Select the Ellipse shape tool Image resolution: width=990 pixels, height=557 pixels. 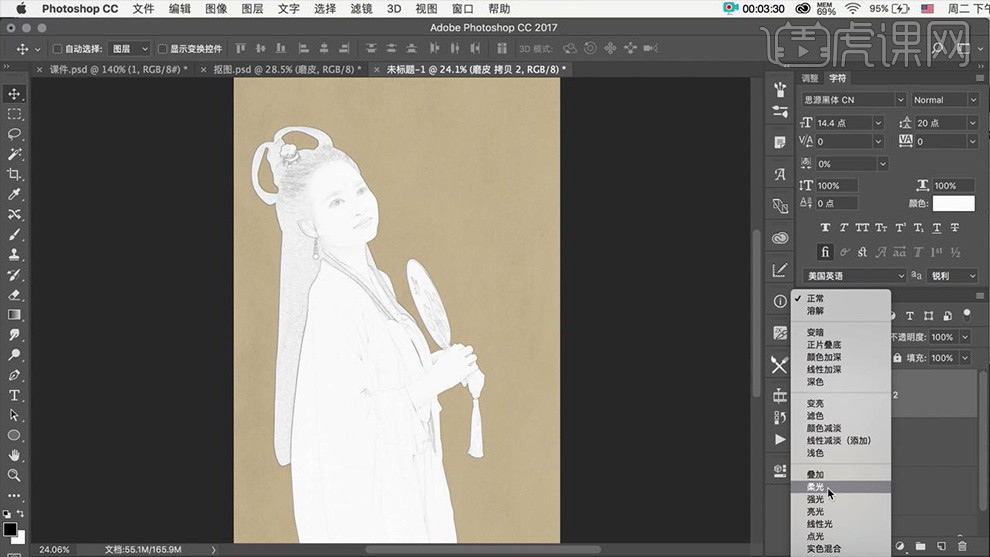(x=14, y=435)
